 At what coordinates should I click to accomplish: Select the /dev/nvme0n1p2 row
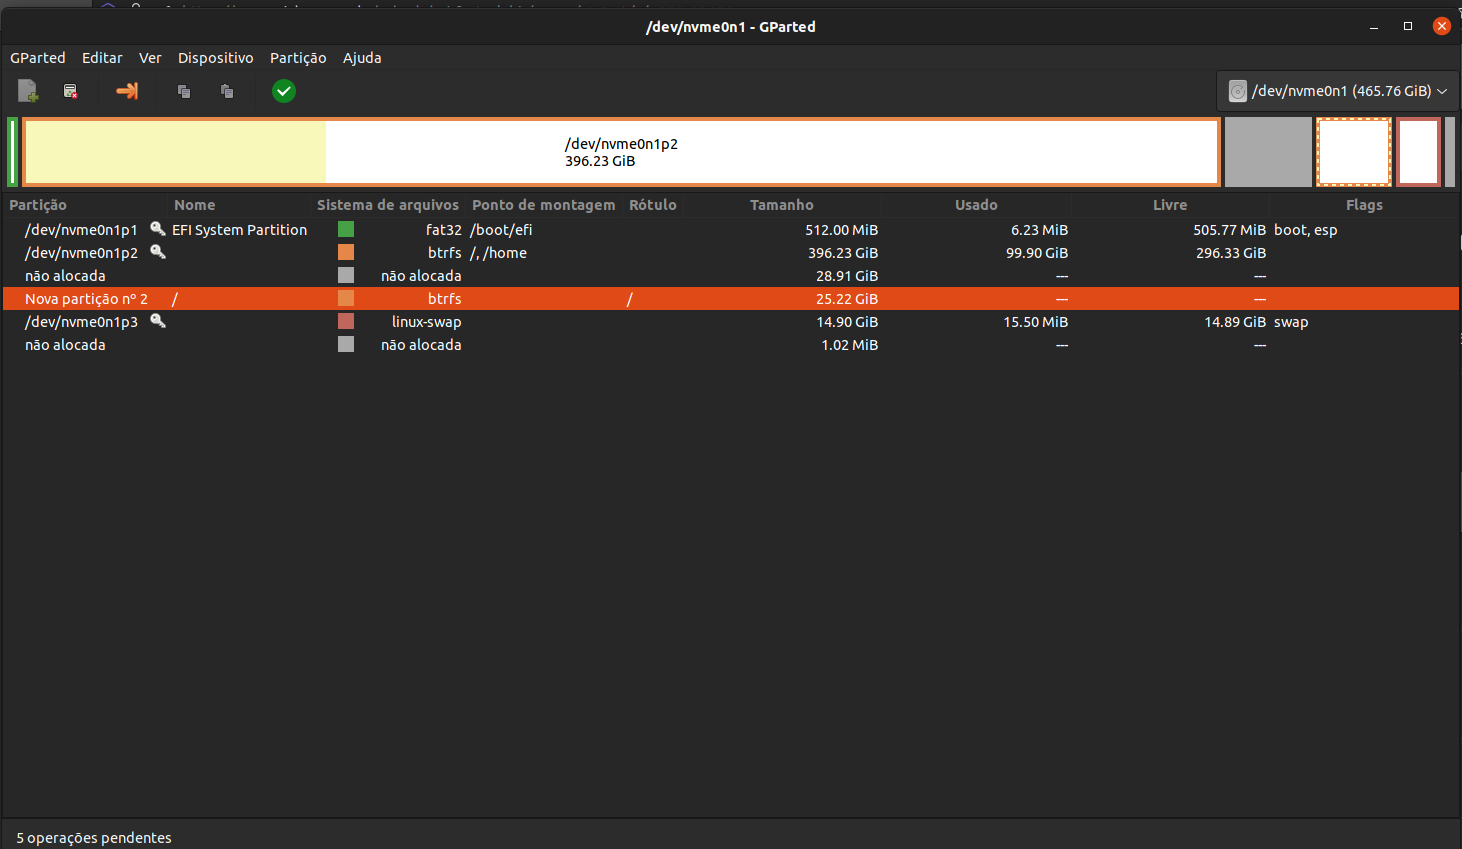pos(730,252)
